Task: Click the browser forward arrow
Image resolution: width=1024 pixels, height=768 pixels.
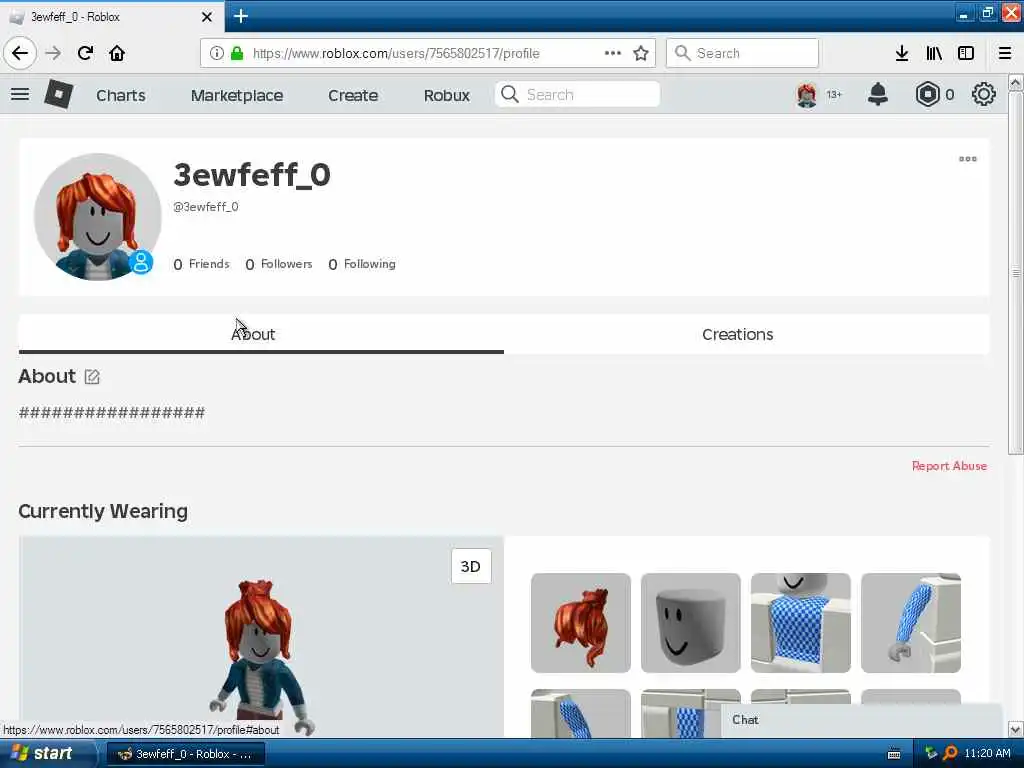Action: [54, 53]
